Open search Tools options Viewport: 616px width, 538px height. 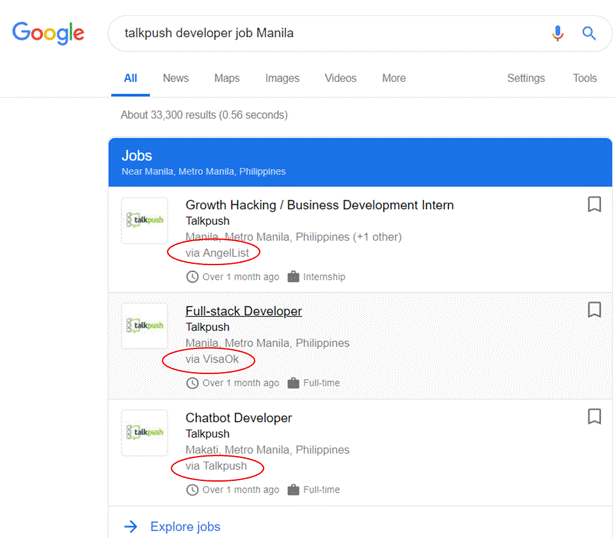click(x=585, y=78)
